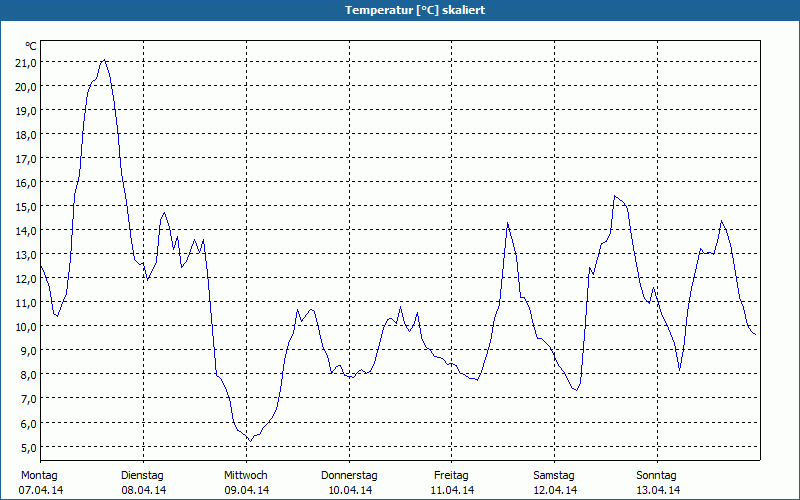The image size is (800, 500).
Task: Click the chart title "Temperatur [°C] skaliert"
Action: [x=415, y=10]
